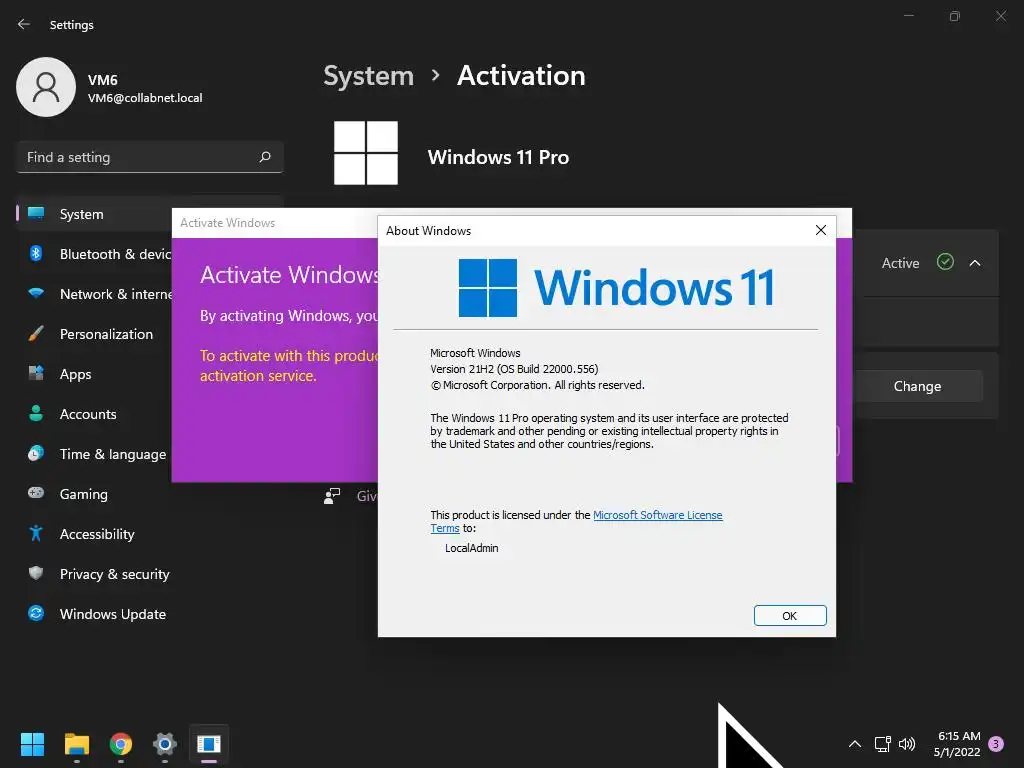The width and height of the screenshot is (1024, 768).
Task: Click the Bluetooth icon in sidebar
Action: pos(36,253)
